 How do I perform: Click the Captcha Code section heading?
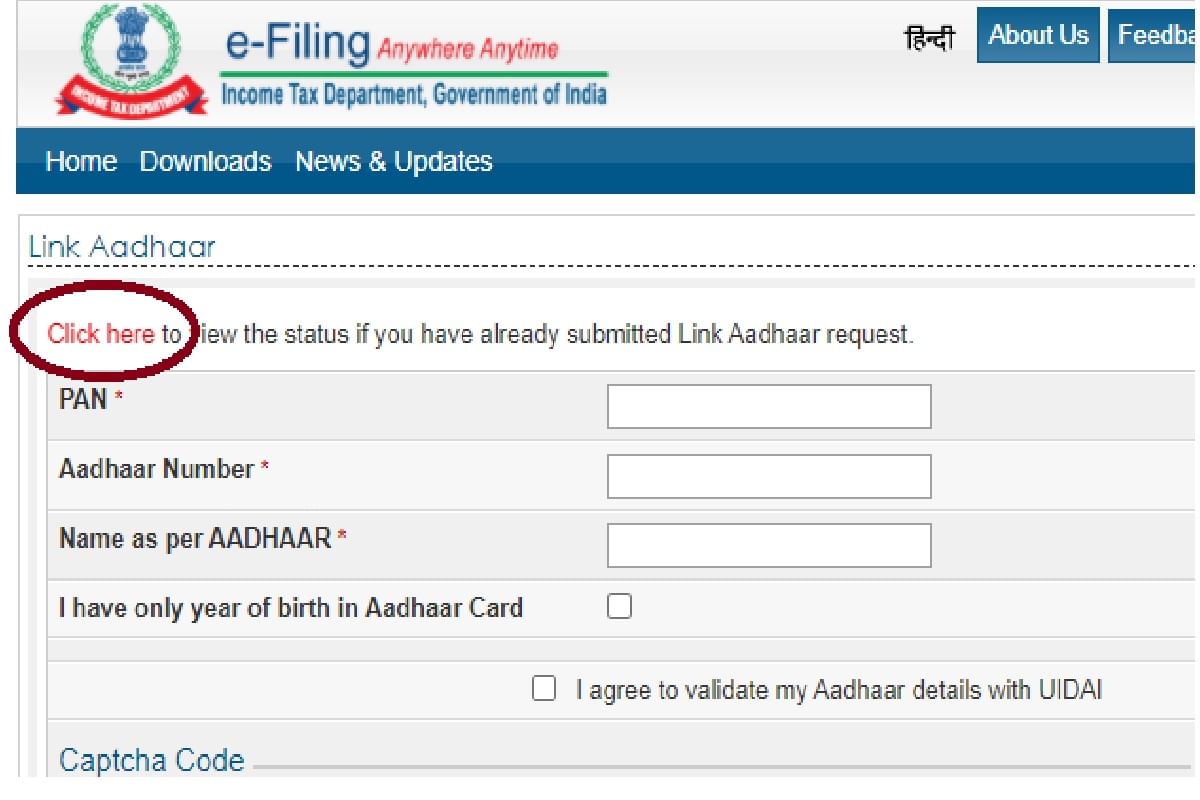(151, 759)
